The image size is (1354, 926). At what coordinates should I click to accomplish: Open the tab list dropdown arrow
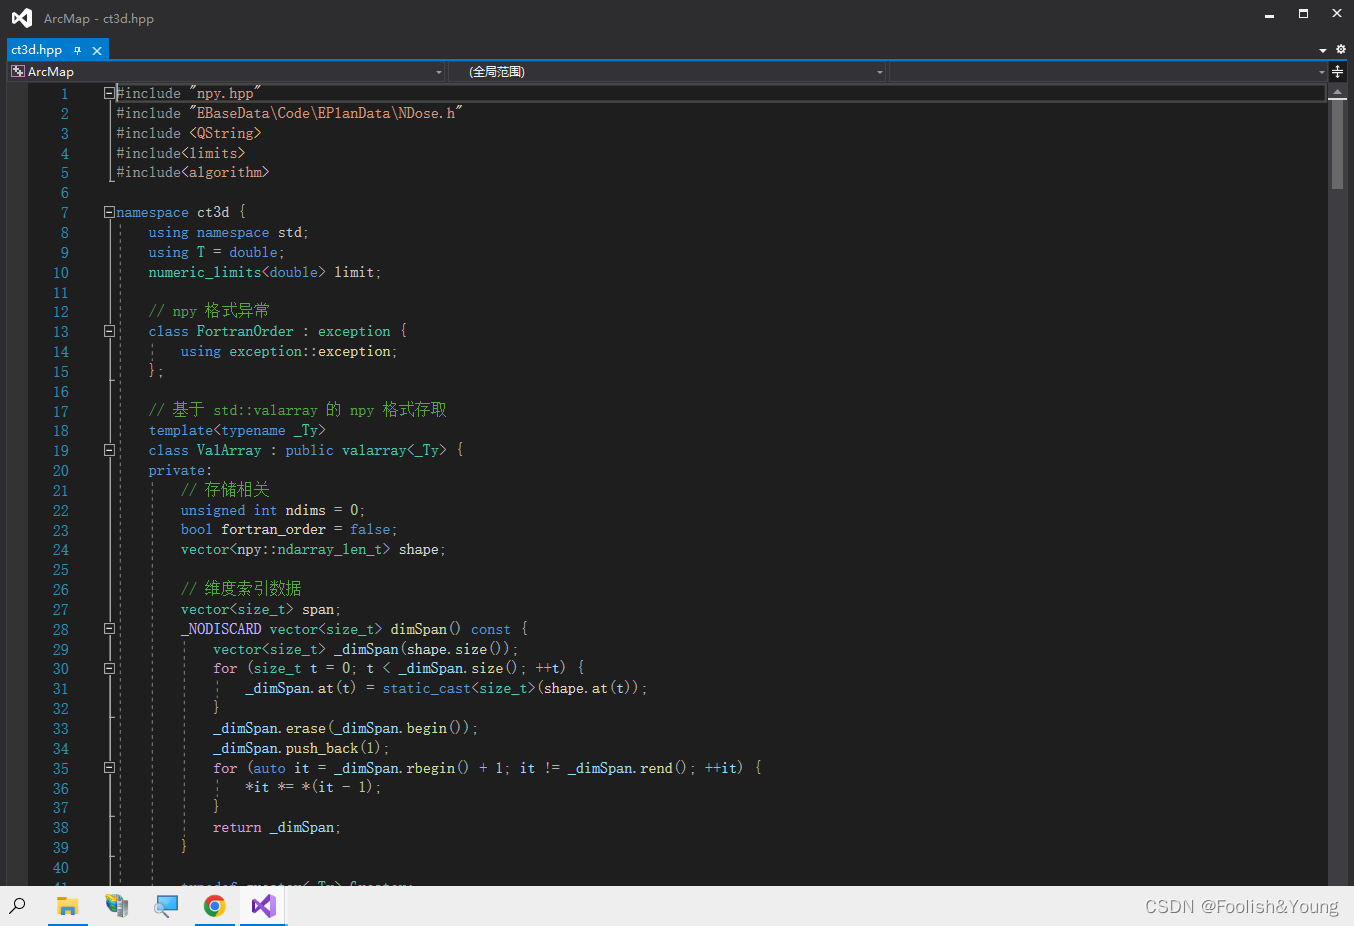click(1322, 49)
